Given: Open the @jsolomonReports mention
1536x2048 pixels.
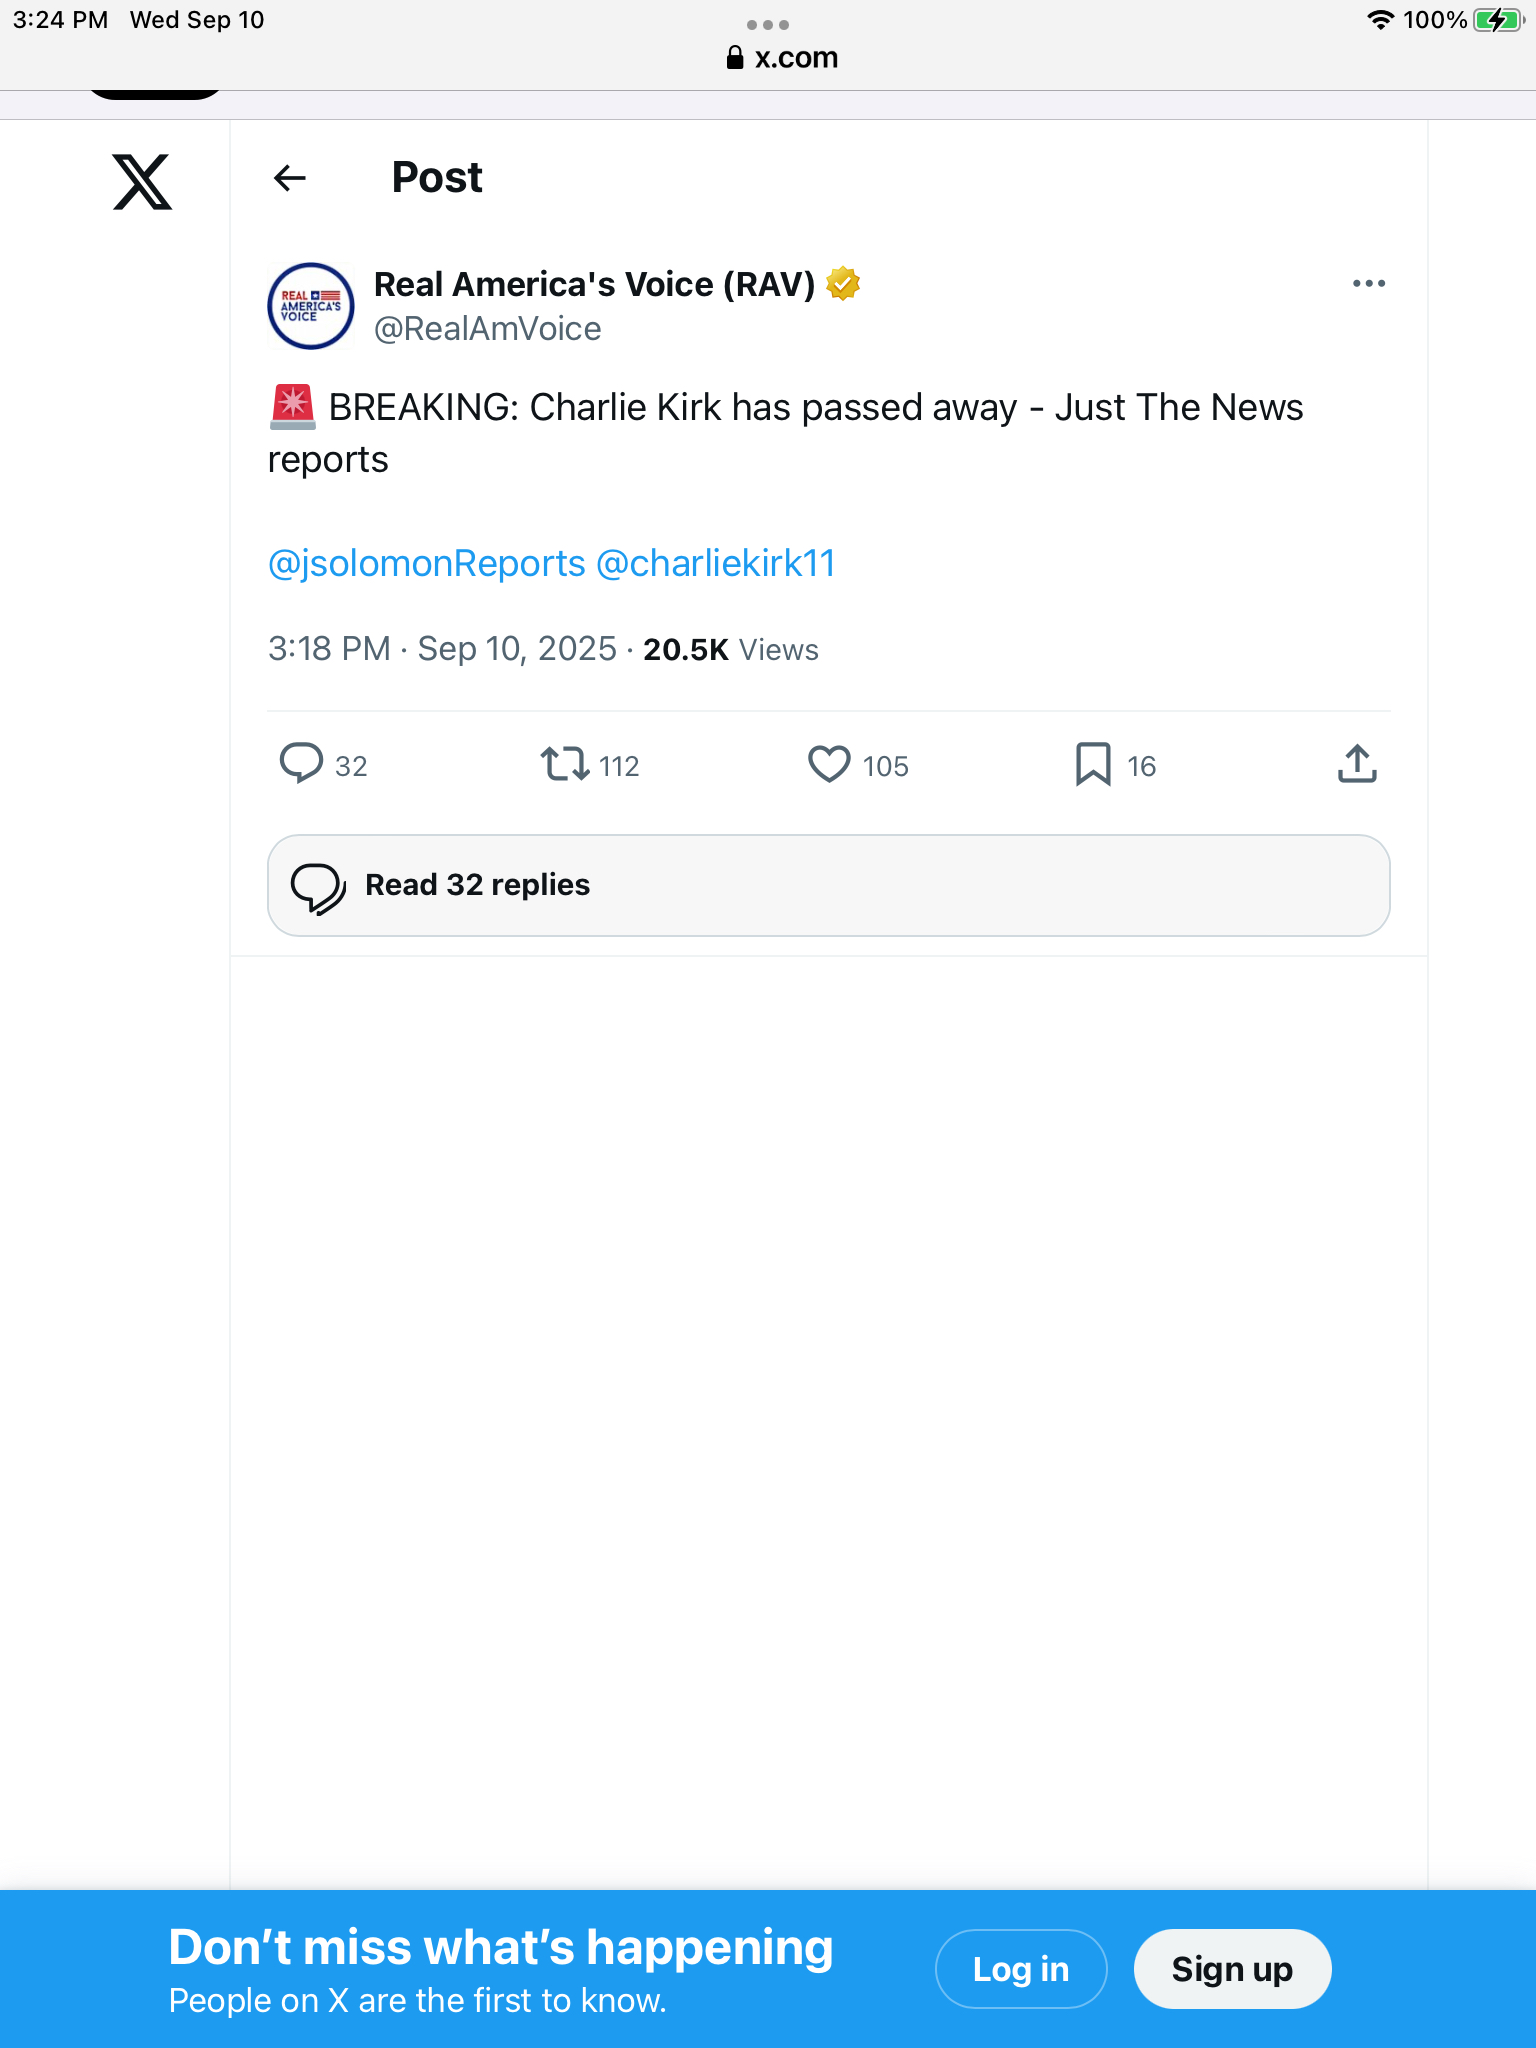Looking at the screenshot, I should pyautogui.click(x=426, y=563).
